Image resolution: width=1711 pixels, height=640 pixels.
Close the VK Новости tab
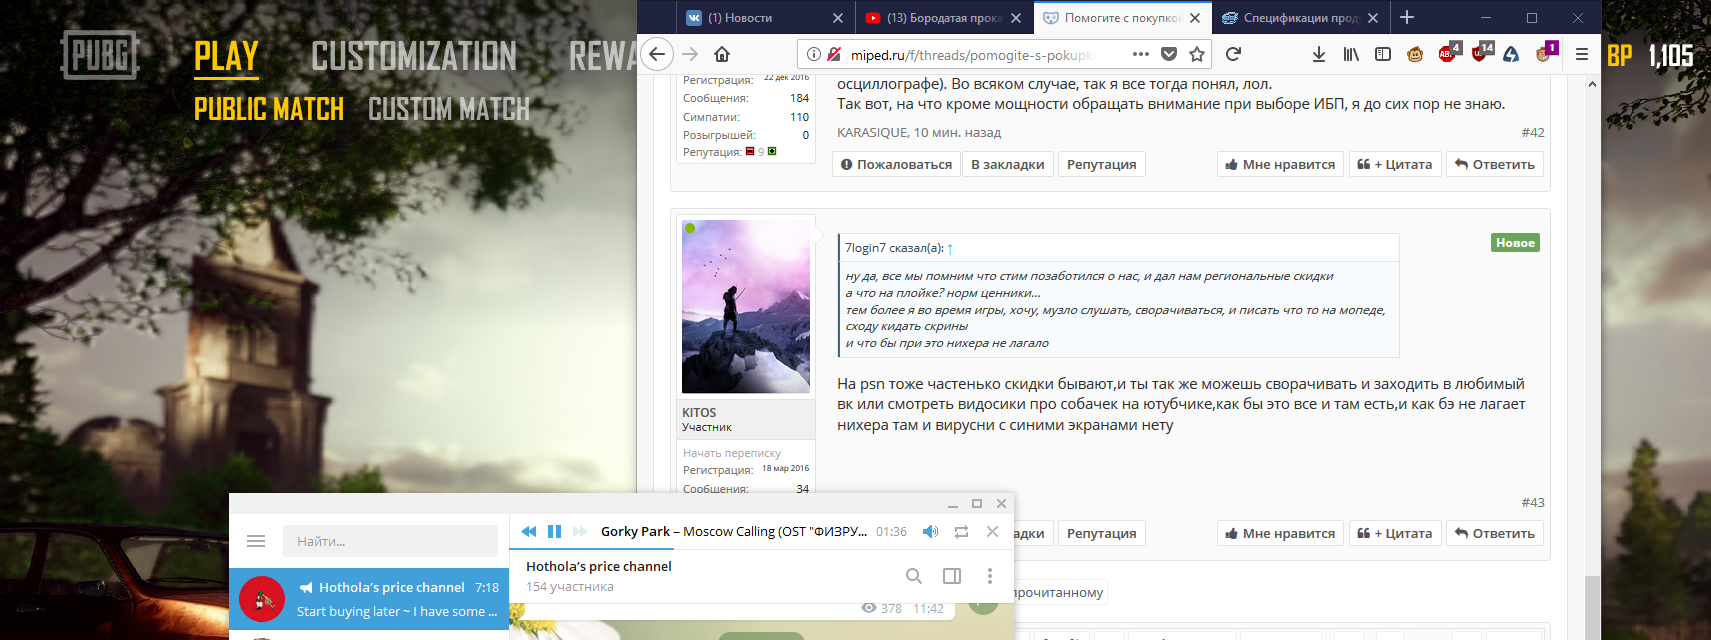(838, 18)
